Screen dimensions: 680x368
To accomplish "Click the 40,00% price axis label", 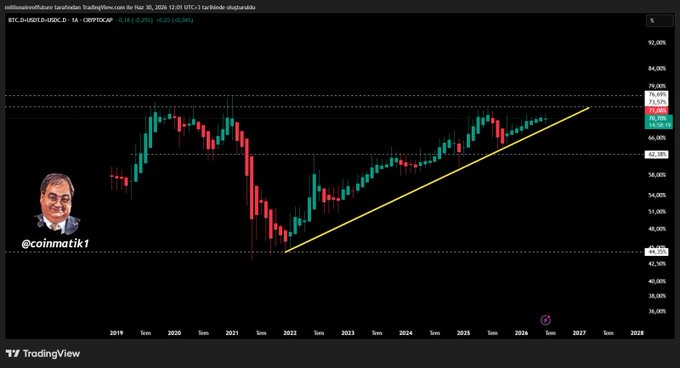I will pos(657,281).
